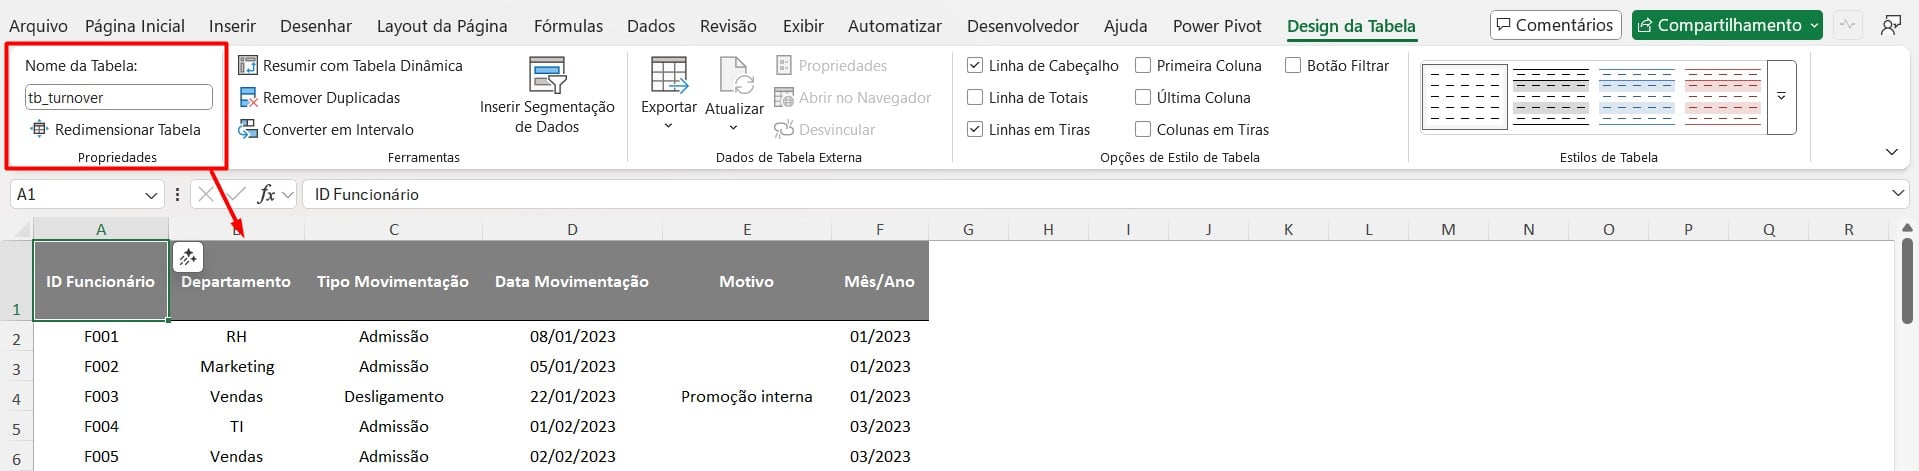The image size is (1919, 471).
Task: Click cell F003
Action: pyautogui.click(x=101, y=397)
